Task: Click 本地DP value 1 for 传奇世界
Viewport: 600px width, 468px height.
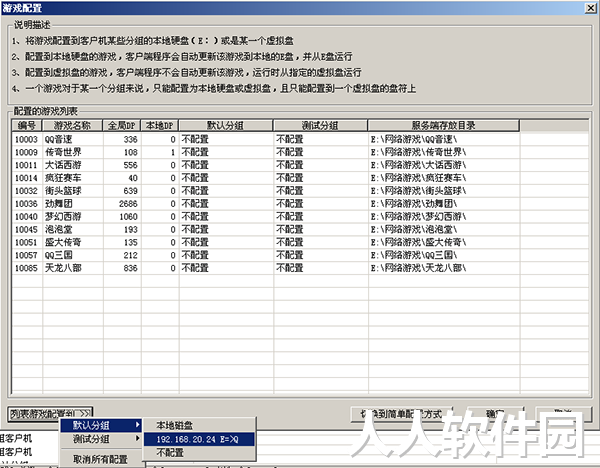Action: pyautogui.click(x=173, y=152)
